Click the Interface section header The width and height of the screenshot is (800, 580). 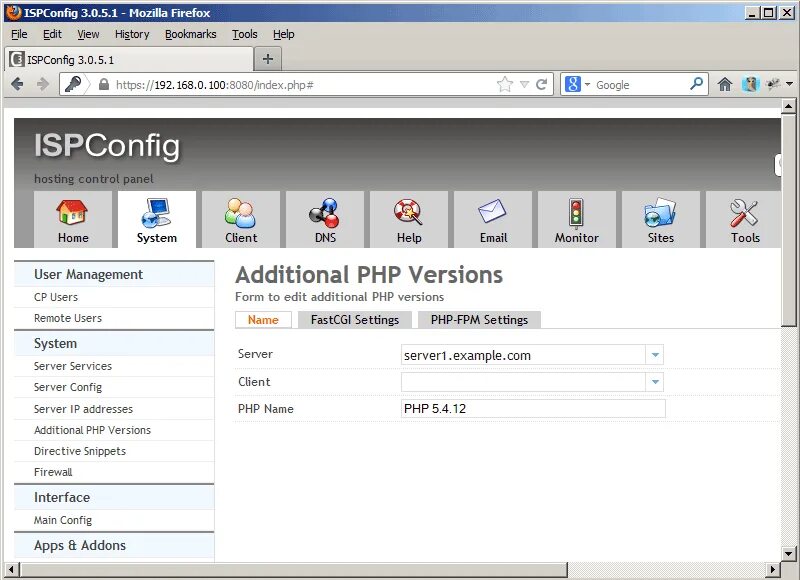[114, 497]
